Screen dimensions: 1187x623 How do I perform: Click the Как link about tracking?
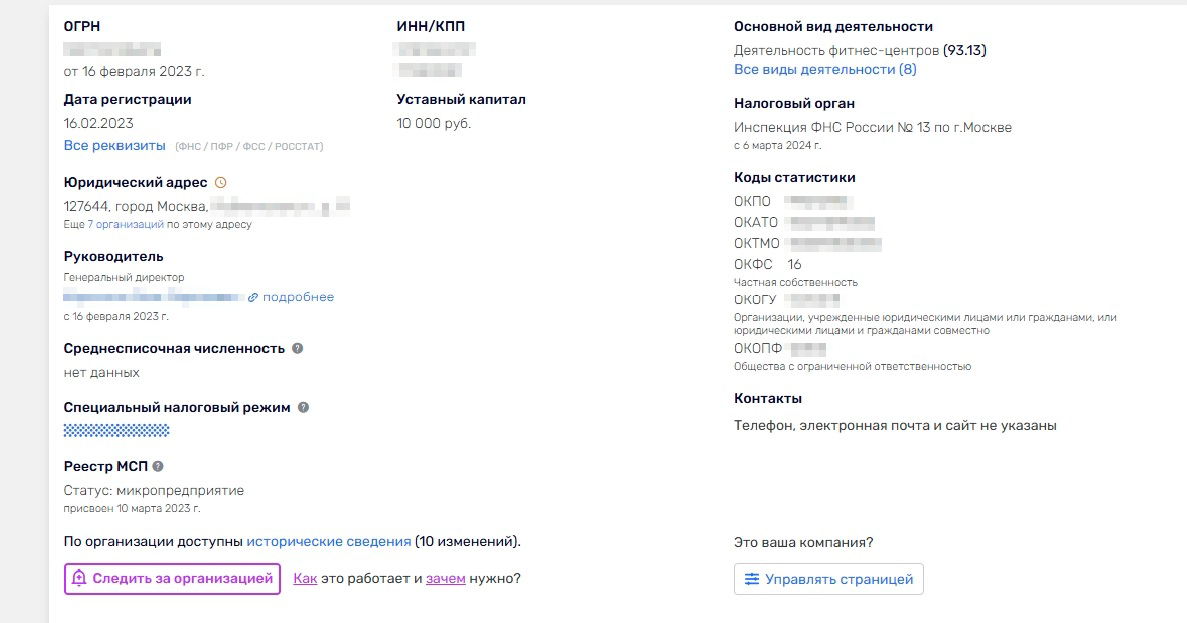click(x=305, y=578)
